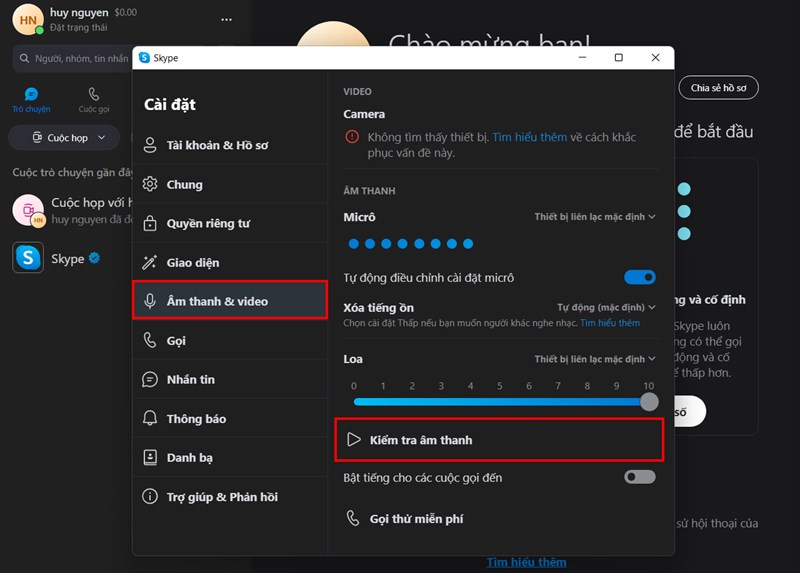Click the red camera warning icon

(352, 137)
